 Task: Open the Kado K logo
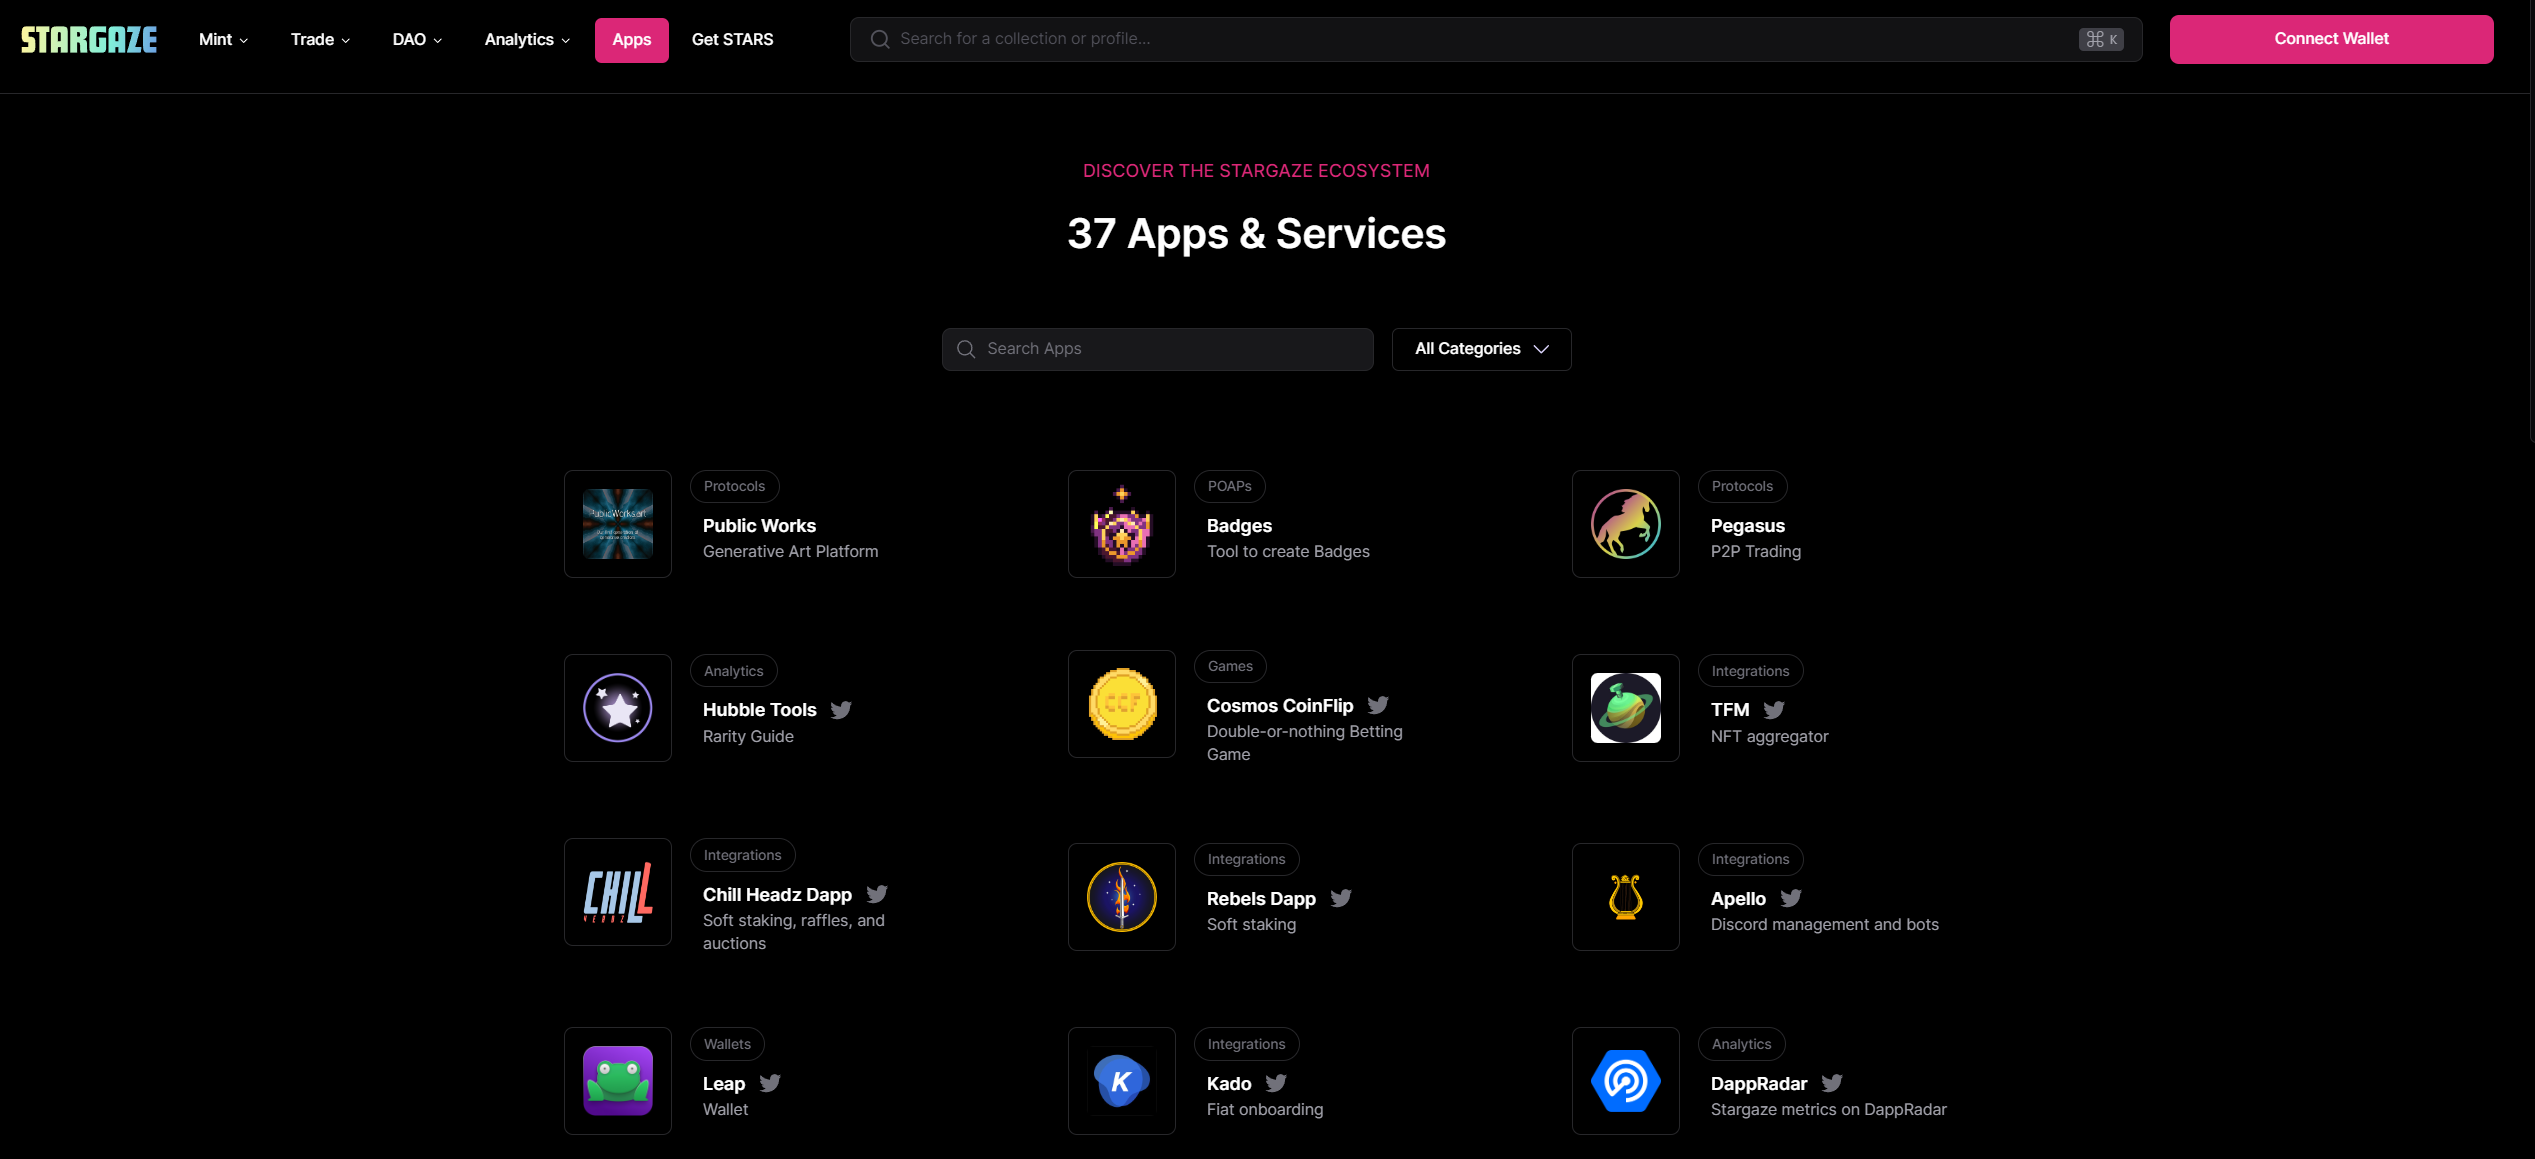[x=1122, y=1081]
